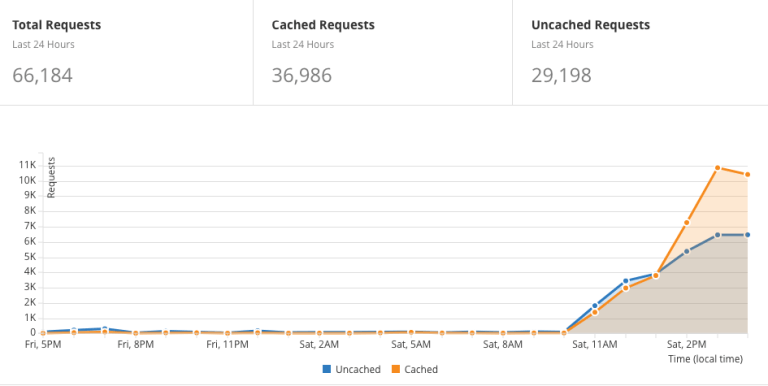Image resolution: width=768 pixels, height=386 pixels.
Task: Click the orange Cached legend color square
Action: pyautogui.click(x=396, y=369)
